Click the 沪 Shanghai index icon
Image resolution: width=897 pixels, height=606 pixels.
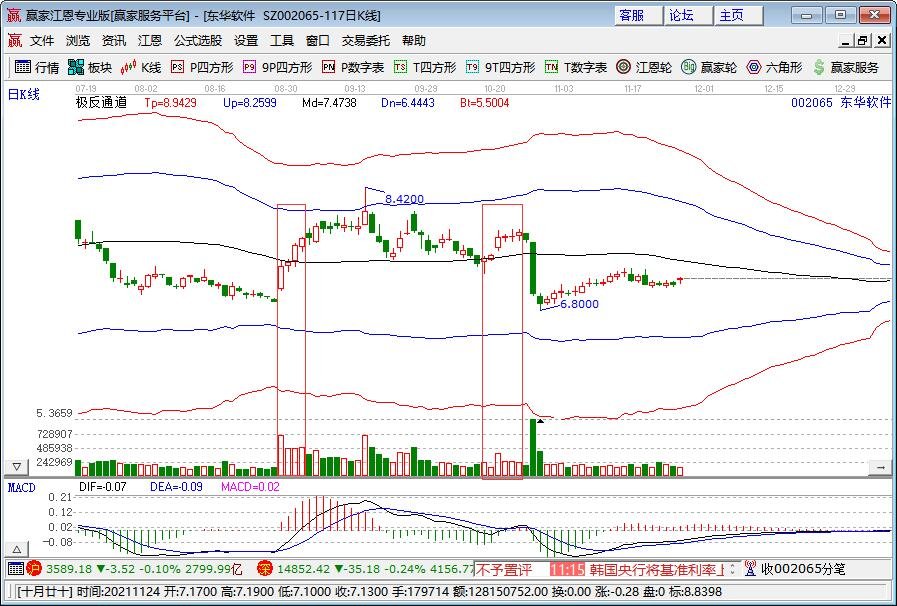coord(34,569)
